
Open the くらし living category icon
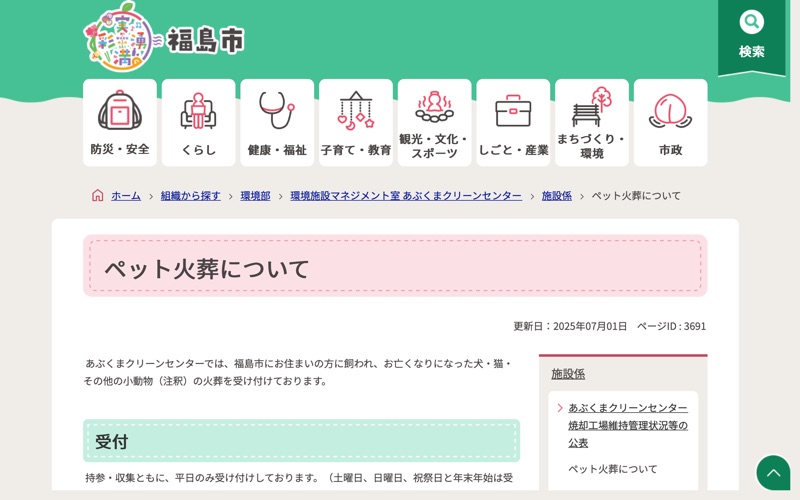pyautogui.click(x=198, y=122)
